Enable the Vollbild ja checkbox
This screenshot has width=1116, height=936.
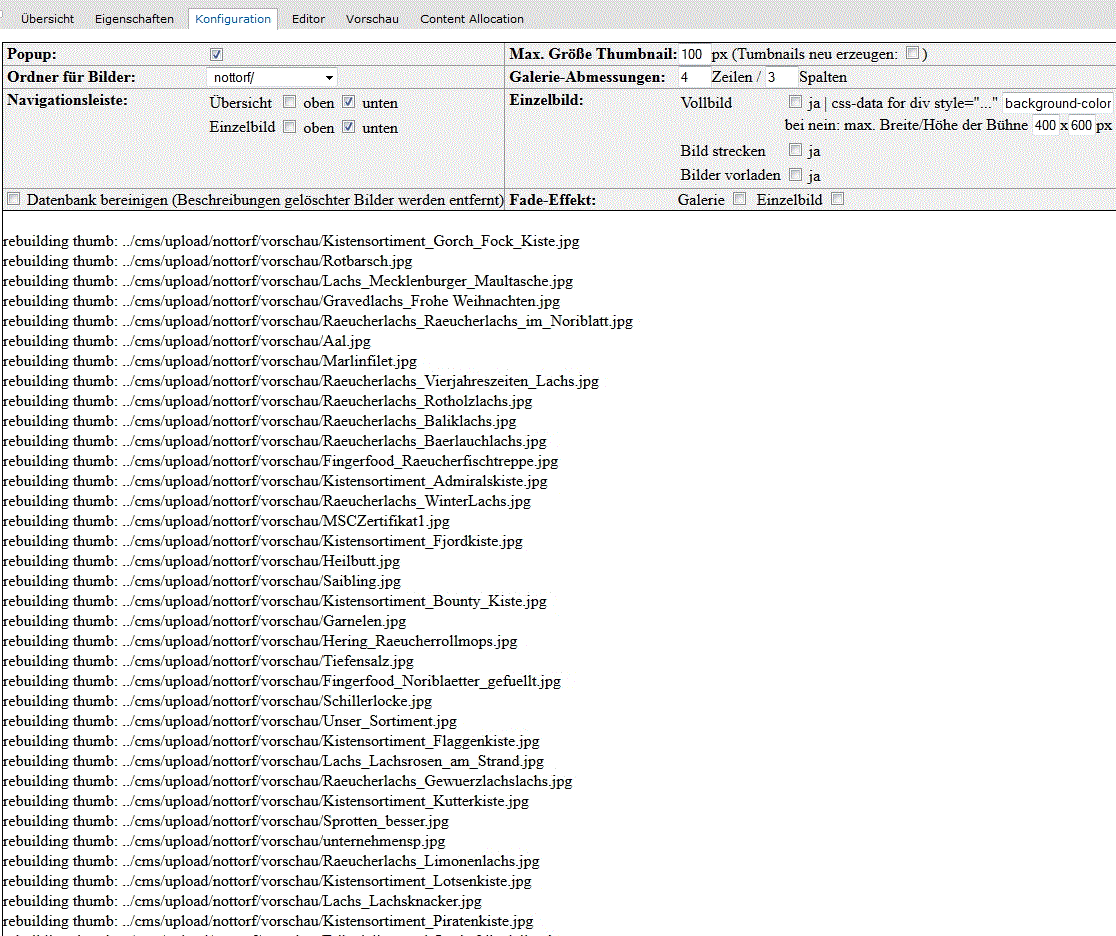(x=795, y=102)
